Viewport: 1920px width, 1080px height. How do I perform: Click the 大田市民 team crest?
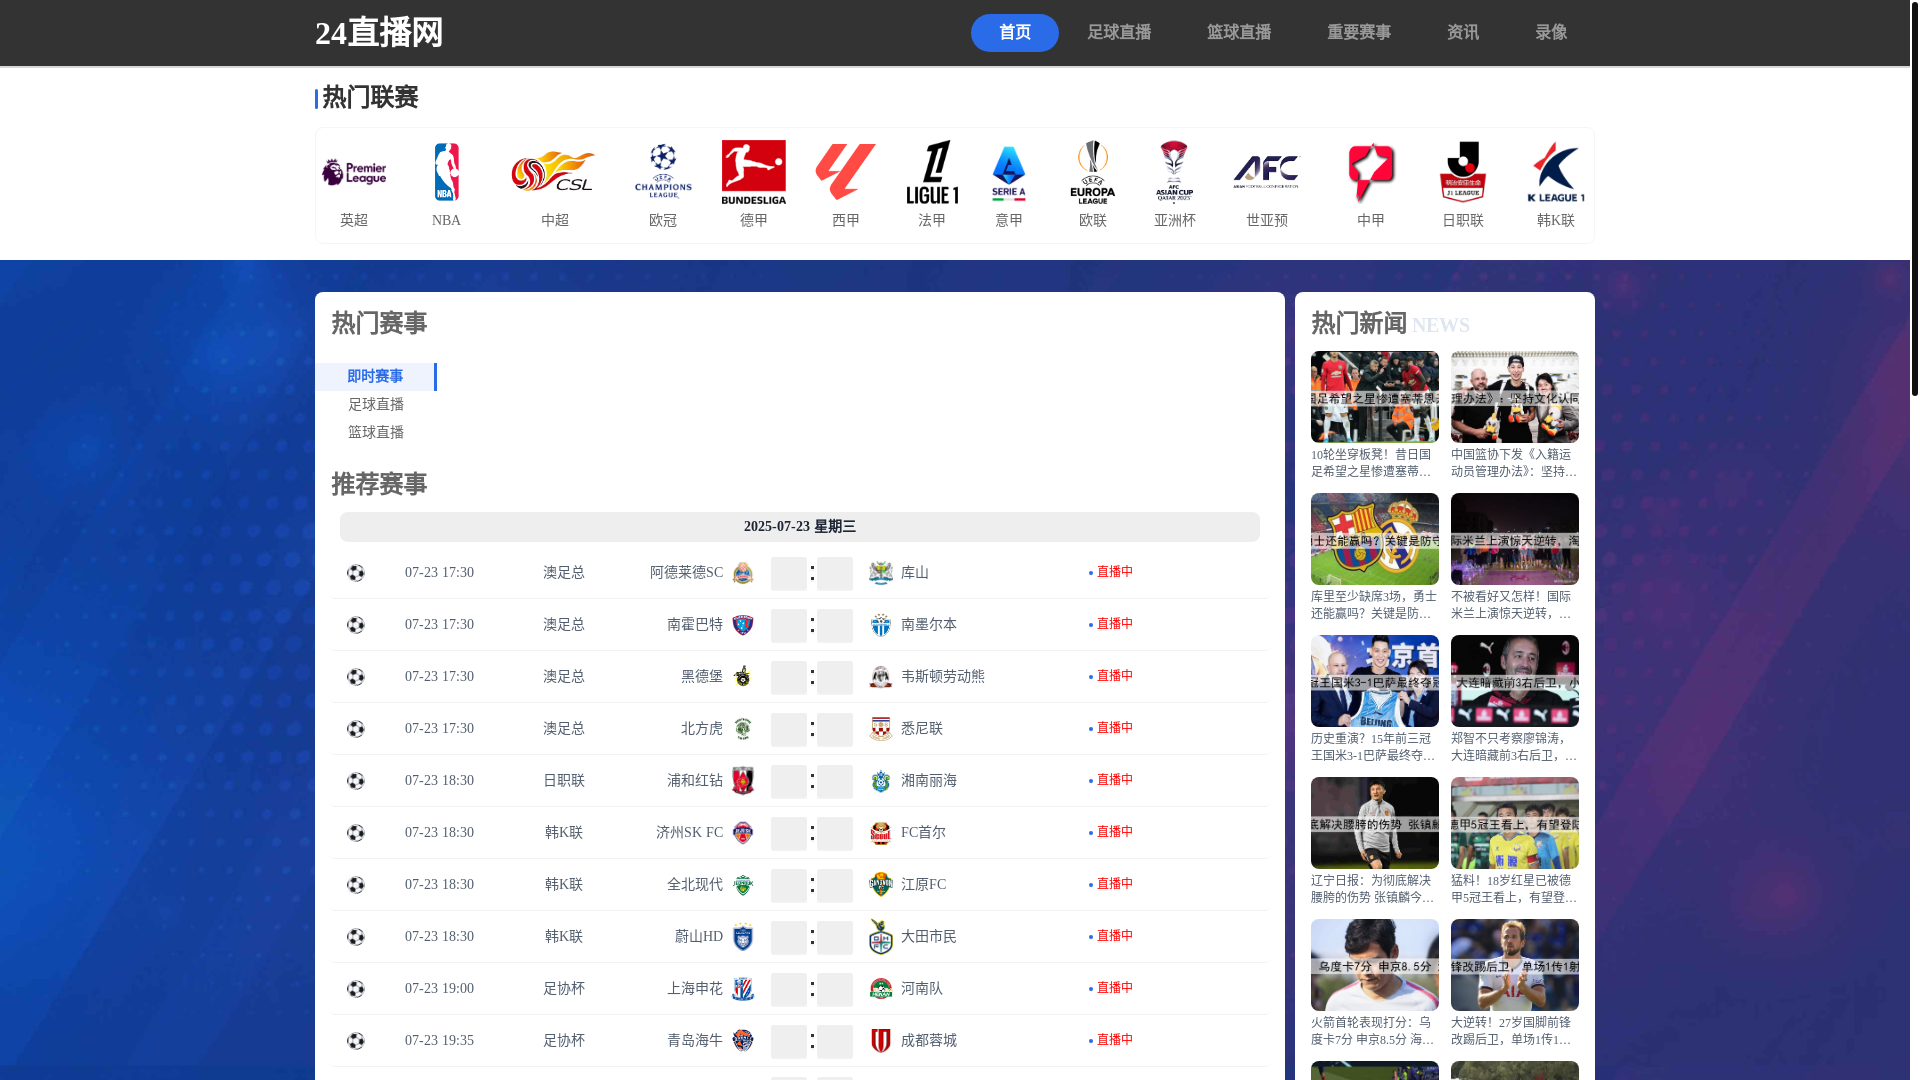[880, 937]
